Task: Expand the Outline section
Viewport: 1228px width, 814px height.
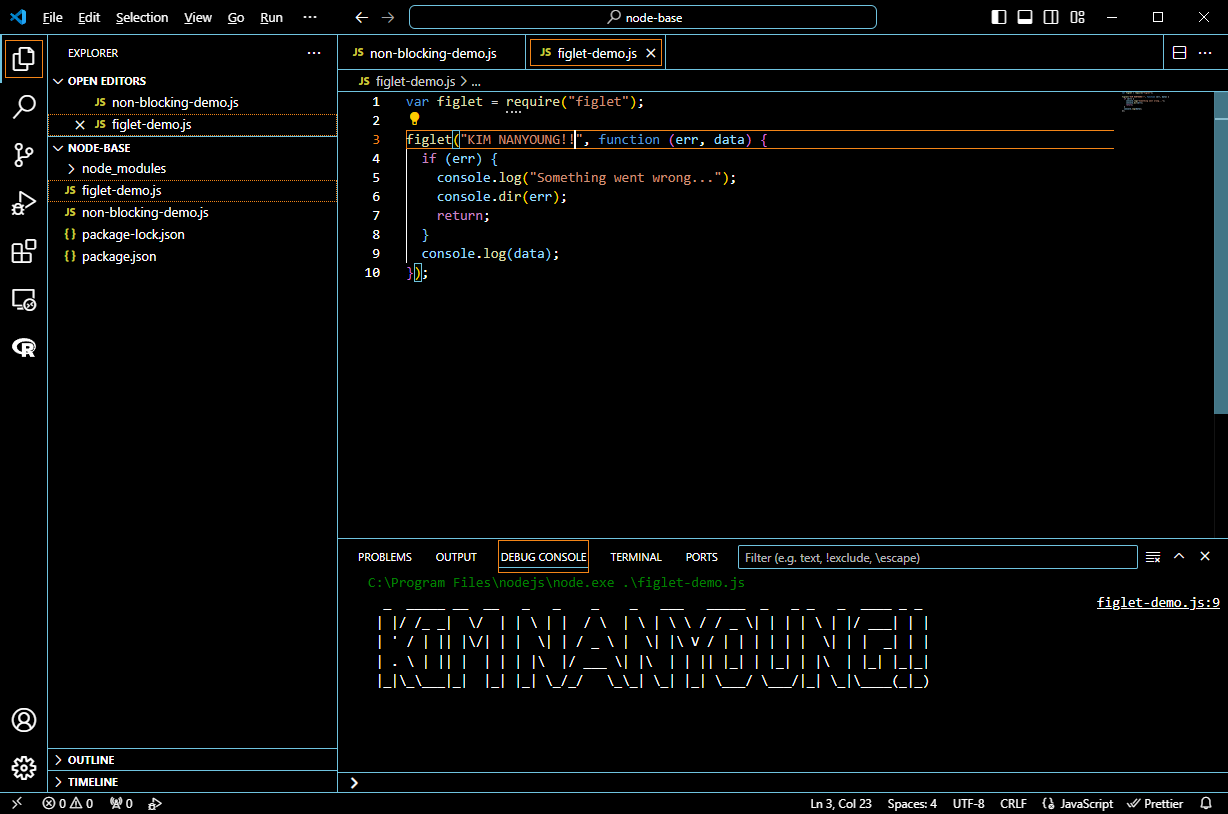Action: click(x=192, y=760)
